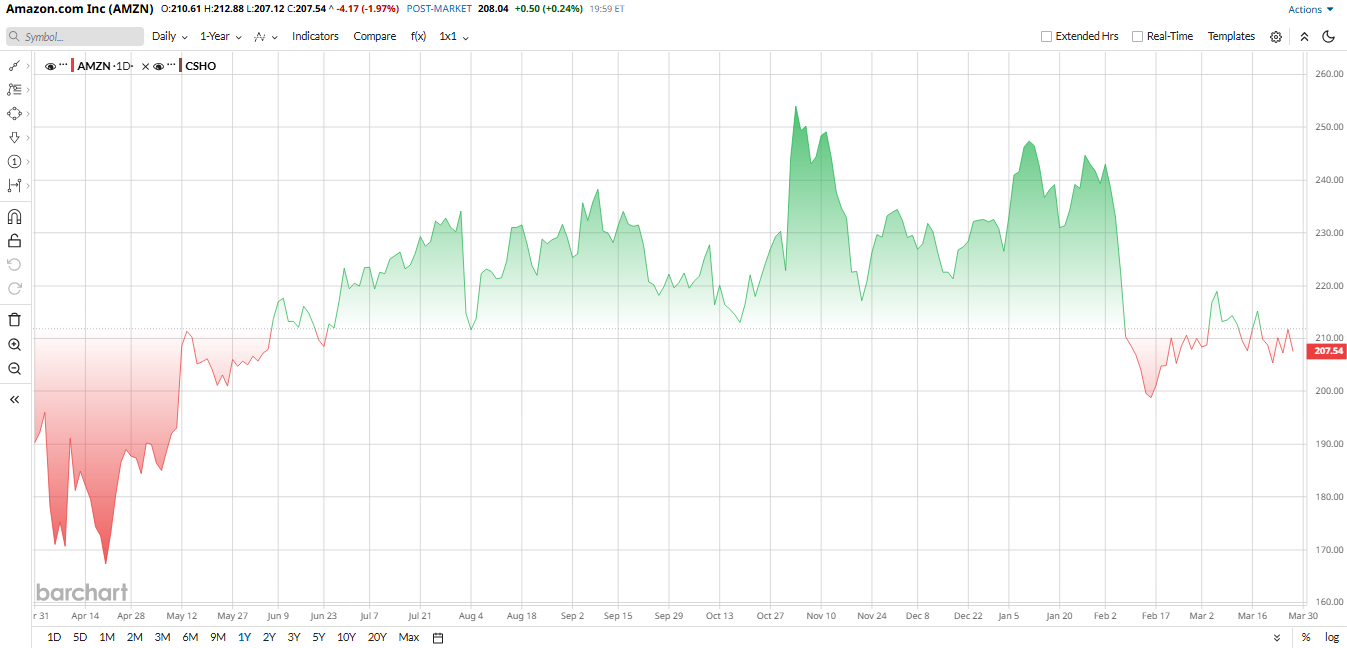Open the Templates menu
The width and height of the screenshot is (1347, 648).
pos(1231,36)
